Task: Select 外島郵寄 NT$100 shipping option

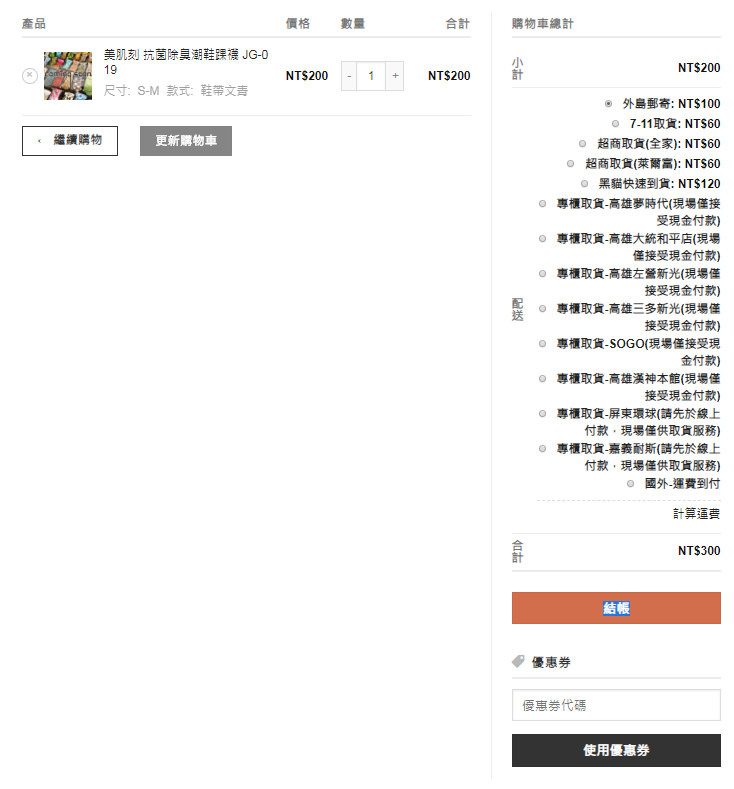Action: click(609, 104)
